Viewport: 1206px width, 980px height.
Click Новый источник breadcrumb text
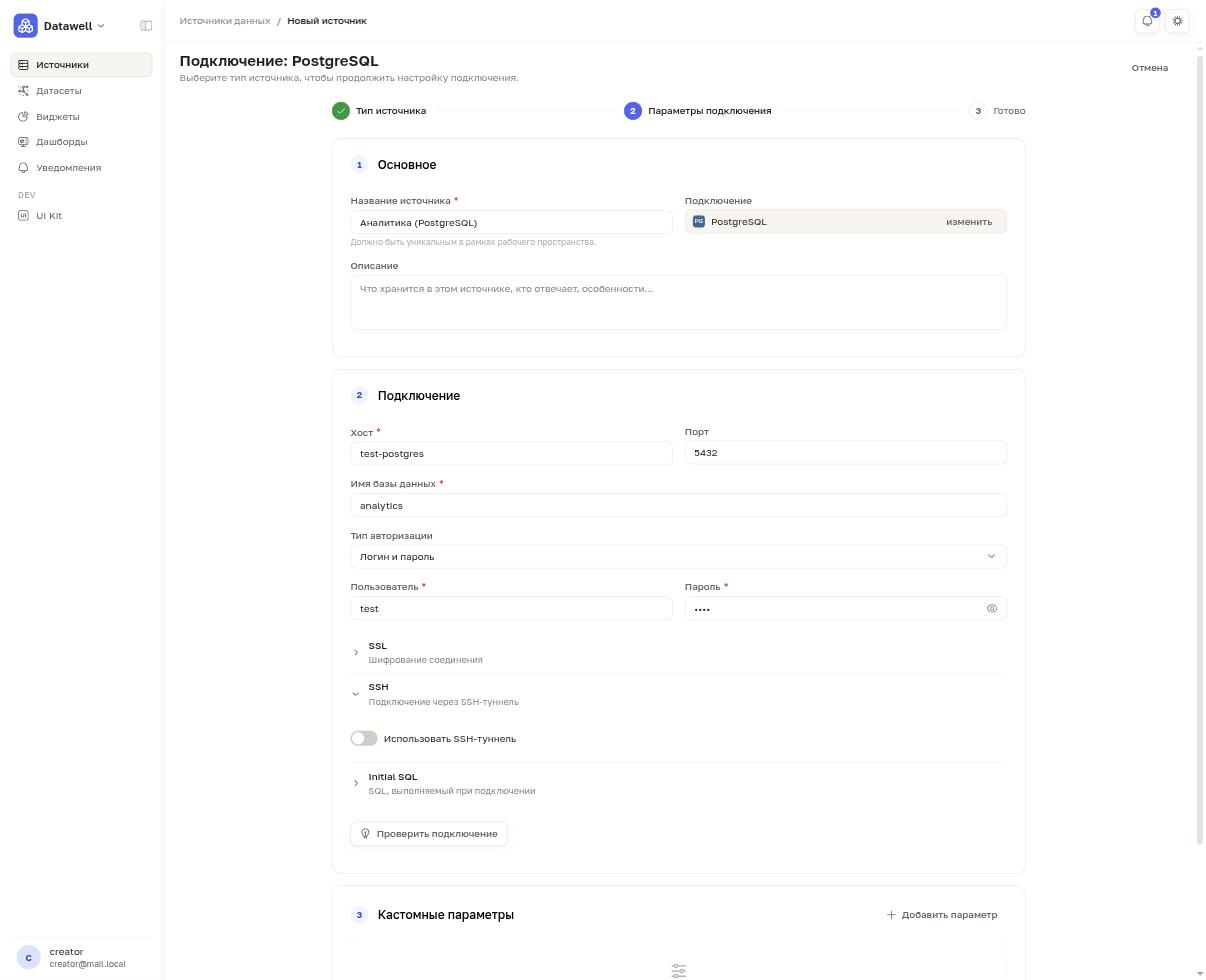327,21
